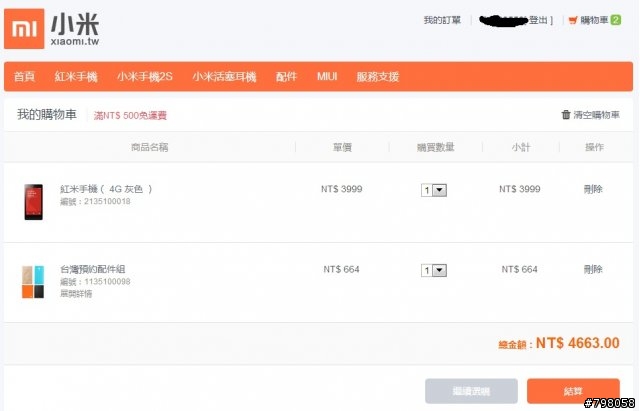Open 小米手機2S navigation tab
Viewport: 640px width, 411px height.
[145, 76]
